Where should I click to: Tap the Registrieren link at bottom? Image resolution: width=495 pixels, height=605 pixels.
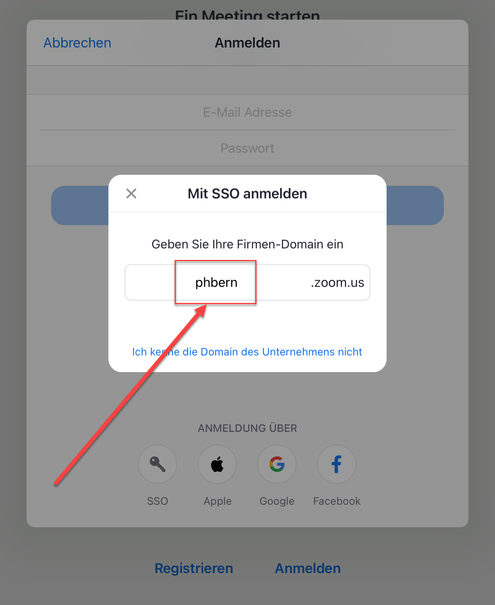(194, 568)
